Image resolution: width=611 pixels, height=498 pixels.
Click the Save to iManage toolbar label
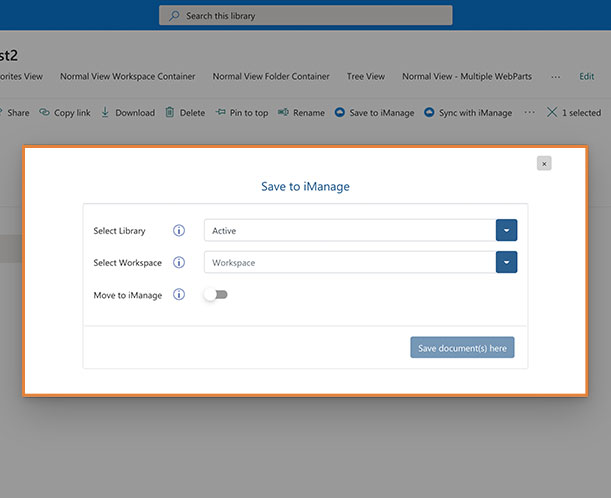coord(381,113)
